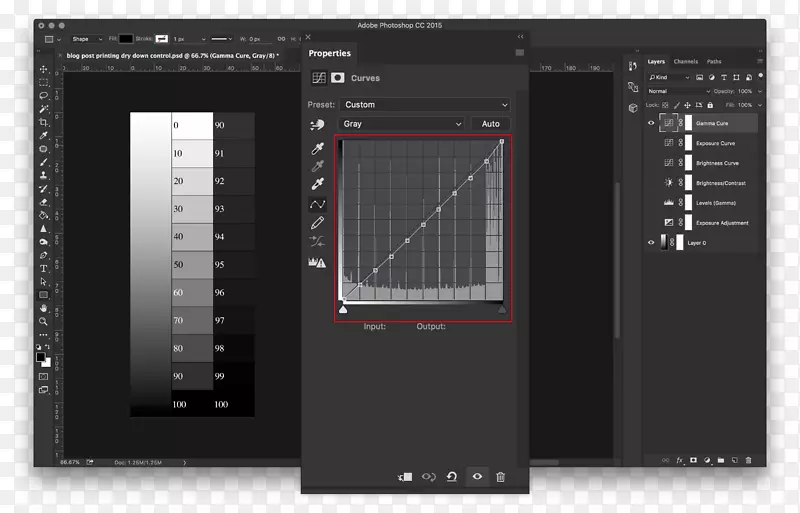Toggle lock position
Viewport: 800px width, 513px height.
tap(687, 105)
